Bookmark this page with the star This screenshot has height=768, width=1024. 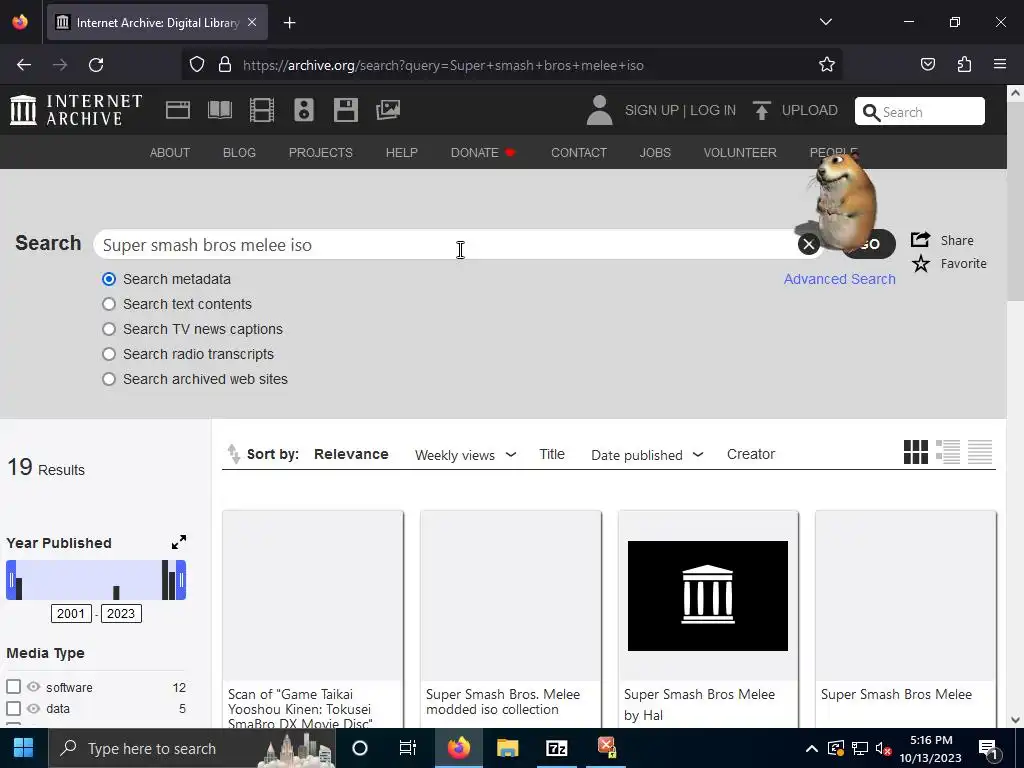827,65
